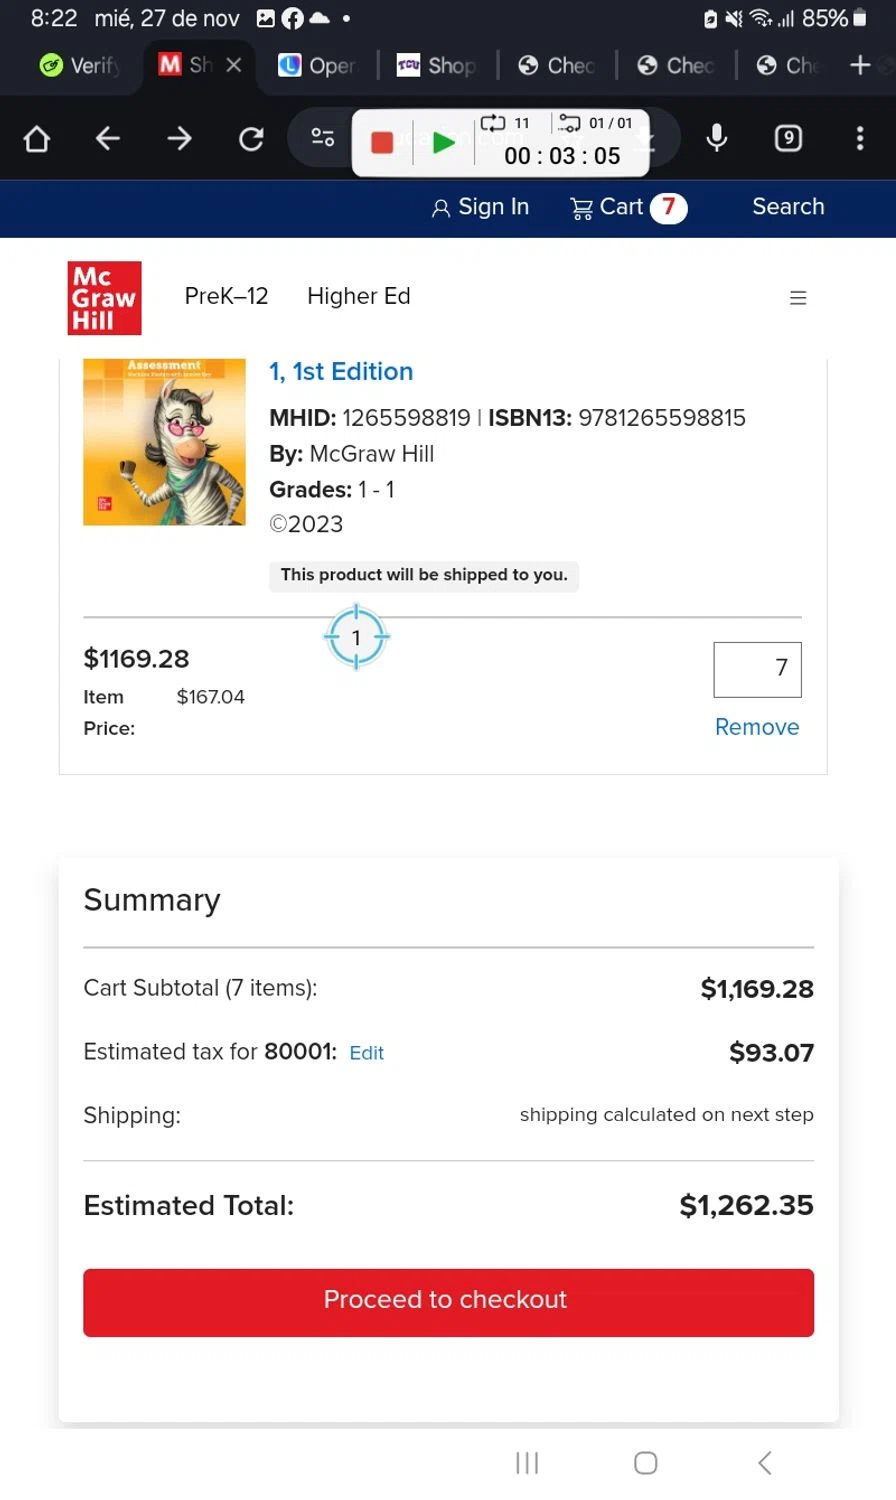The image size is (896, 1500).
Task: Click the McGraw Hill logo
Action: coord(104,298)
